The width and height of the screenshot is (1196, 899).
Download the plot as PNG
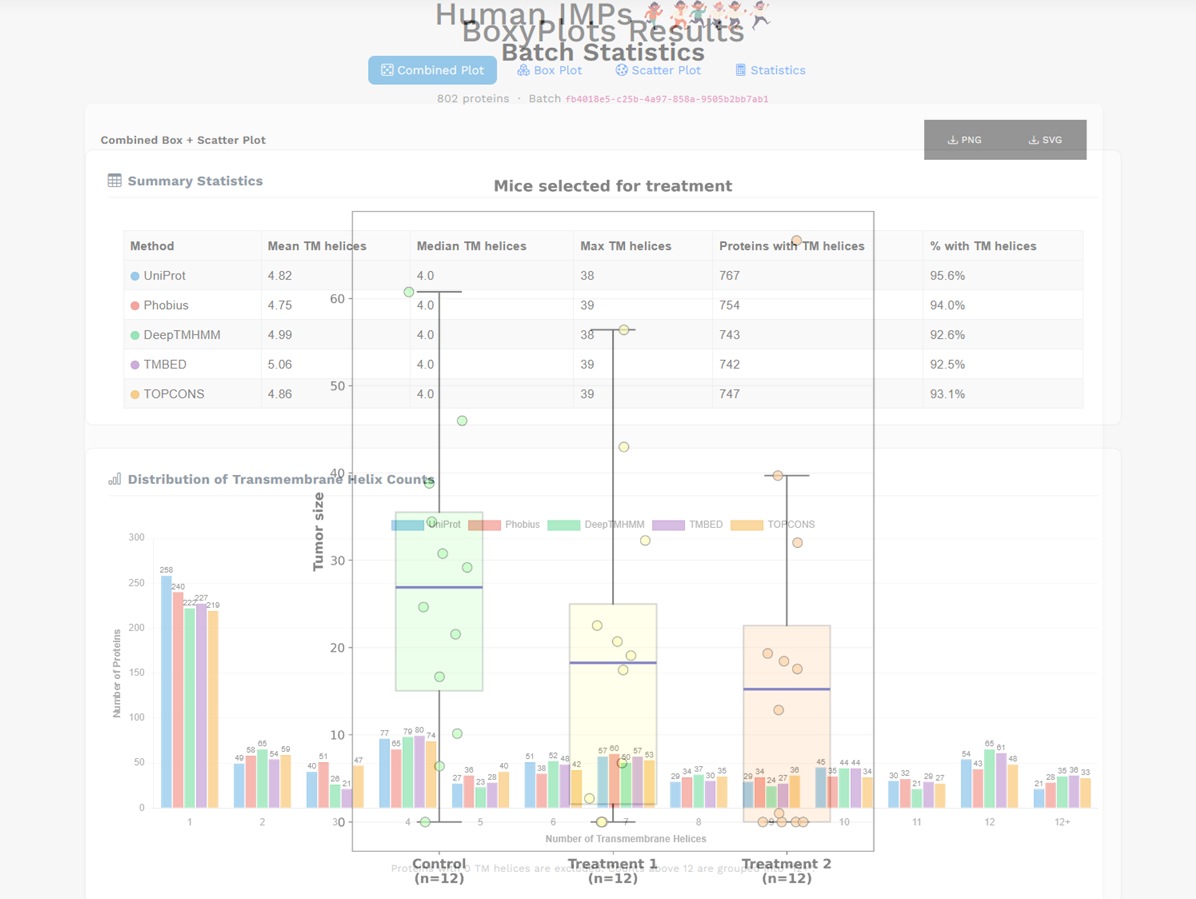(x=964, y=140)
